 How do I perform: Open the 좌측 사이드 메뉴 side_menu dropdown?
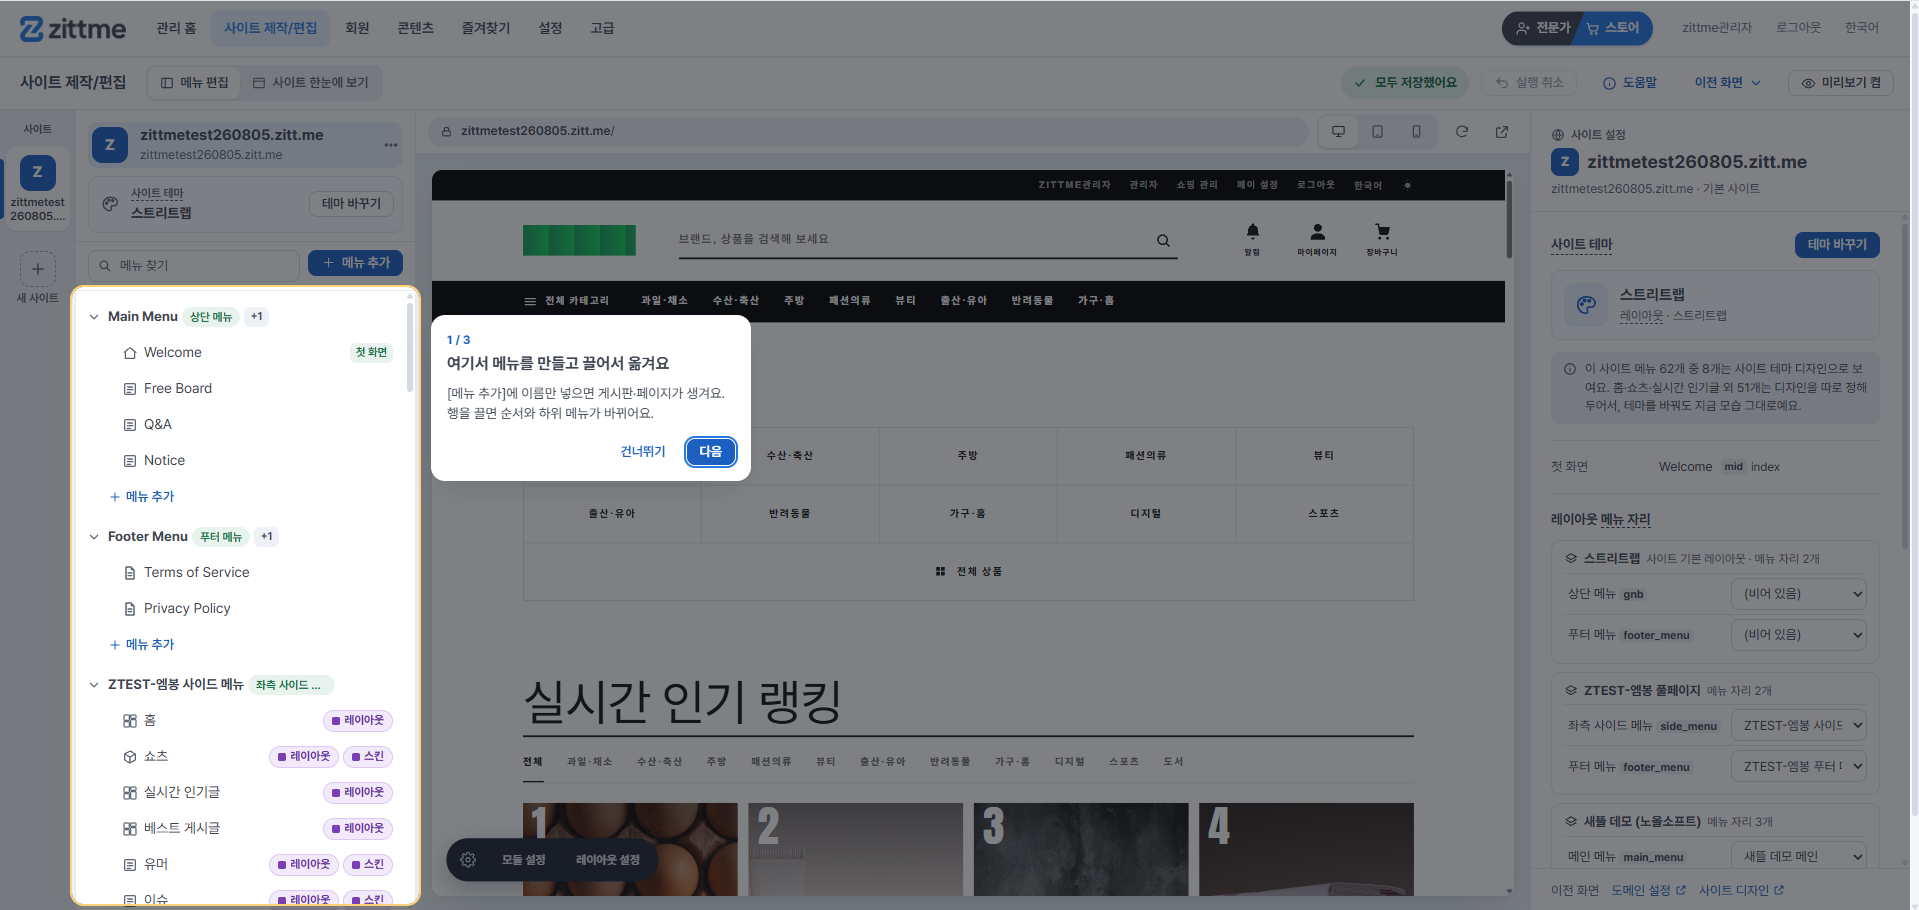1798,726
